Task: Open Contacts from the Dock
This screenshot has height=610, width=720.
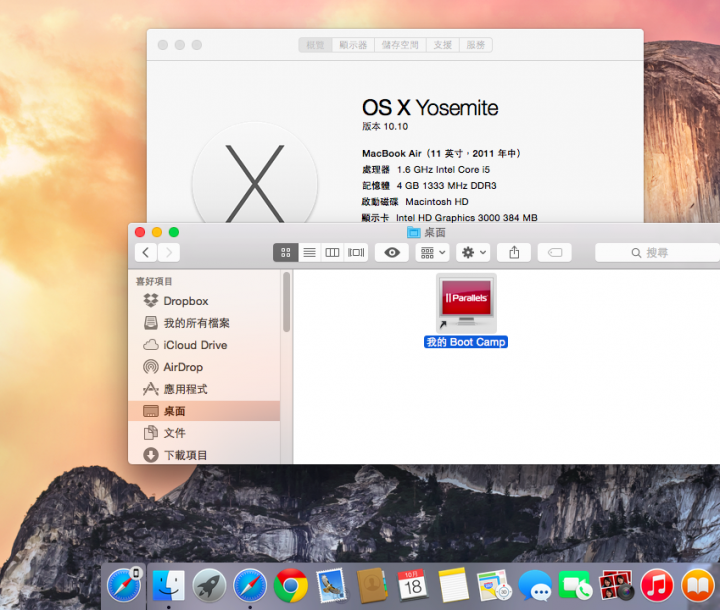Action: pos(372,585)
